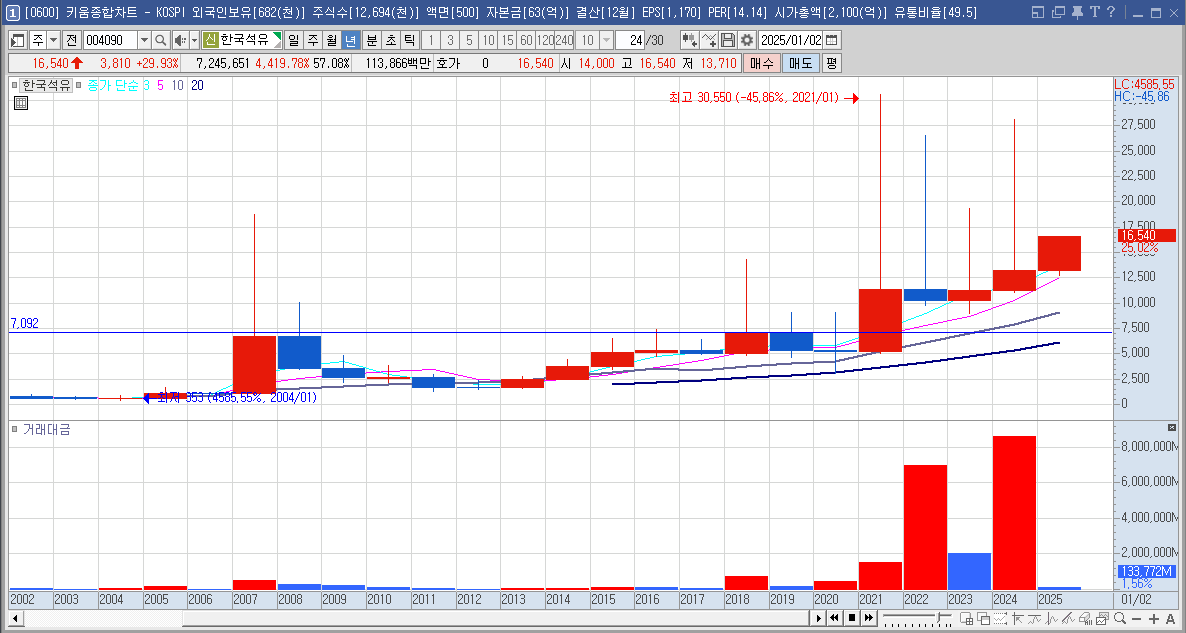Select the 틱 tick period toggle
Screen dimensions: 1186x633
409,40
